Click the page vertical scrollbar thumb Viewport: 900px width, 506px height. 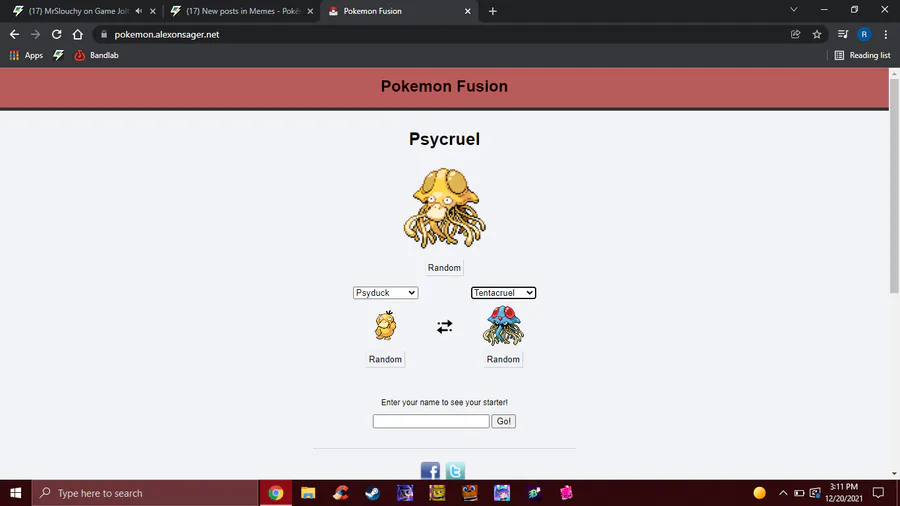894,185
